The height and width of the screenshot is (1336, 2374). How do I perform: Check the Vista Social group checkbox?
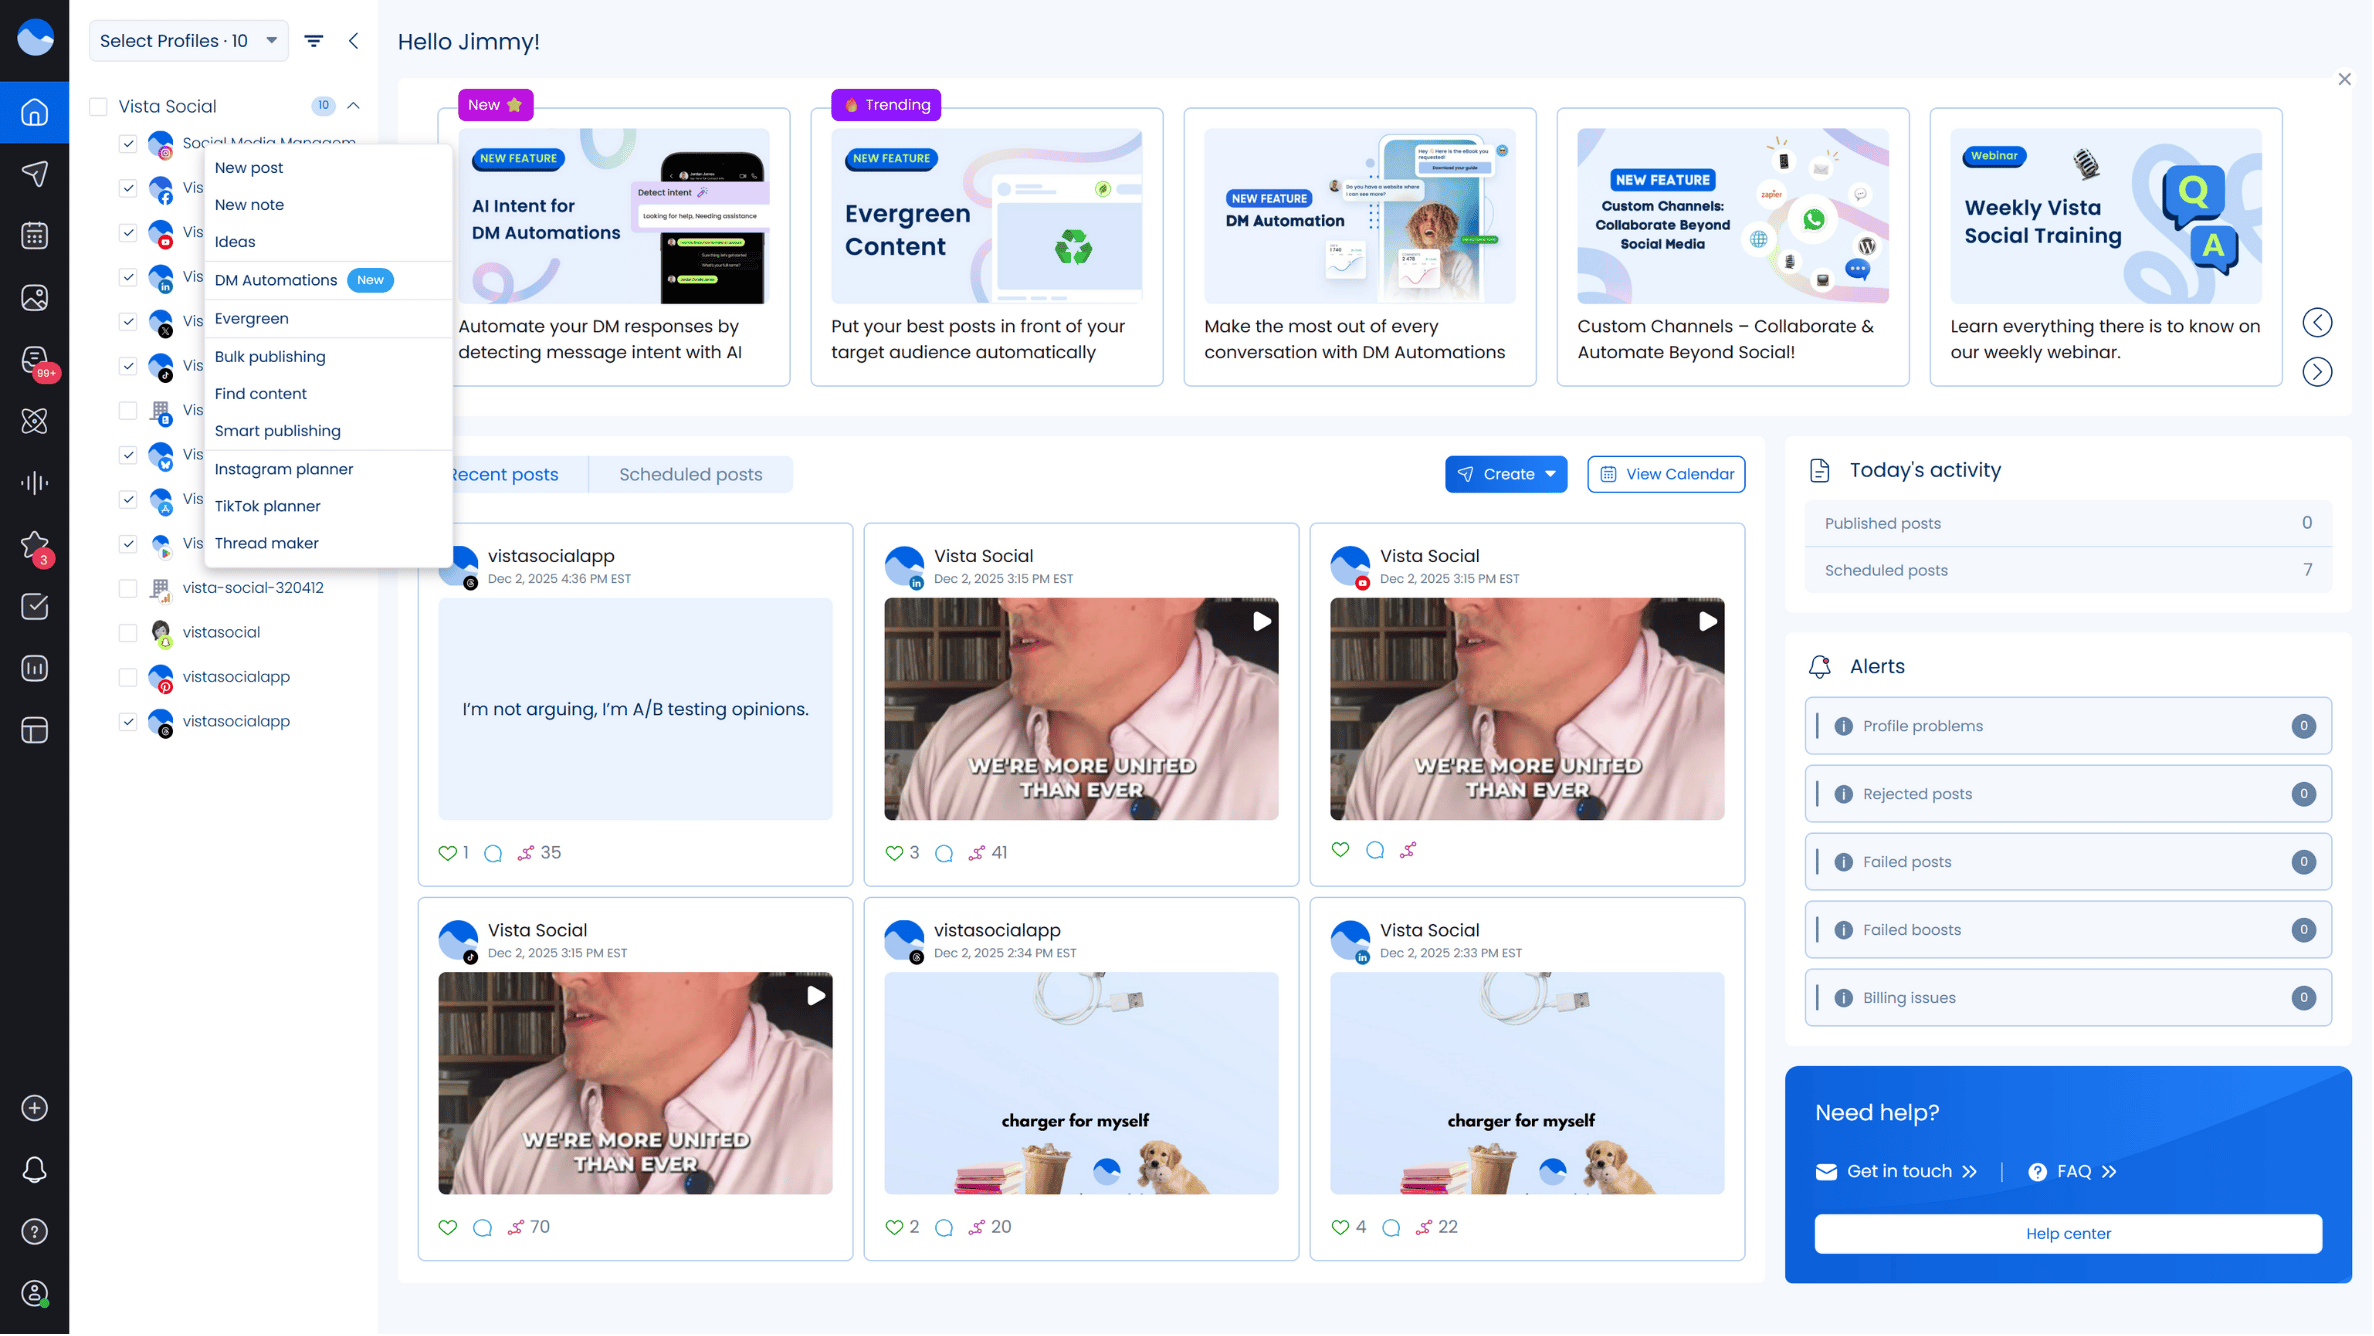[x=98, y=106]
